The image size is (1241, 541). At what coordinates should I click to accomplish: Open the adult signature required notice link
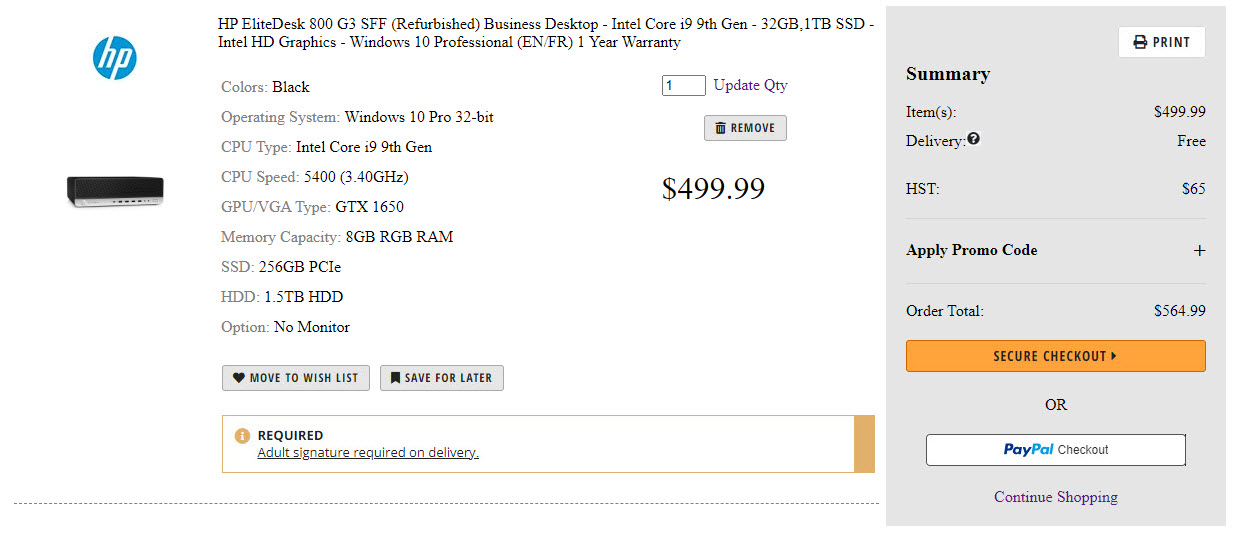point(368,453)
